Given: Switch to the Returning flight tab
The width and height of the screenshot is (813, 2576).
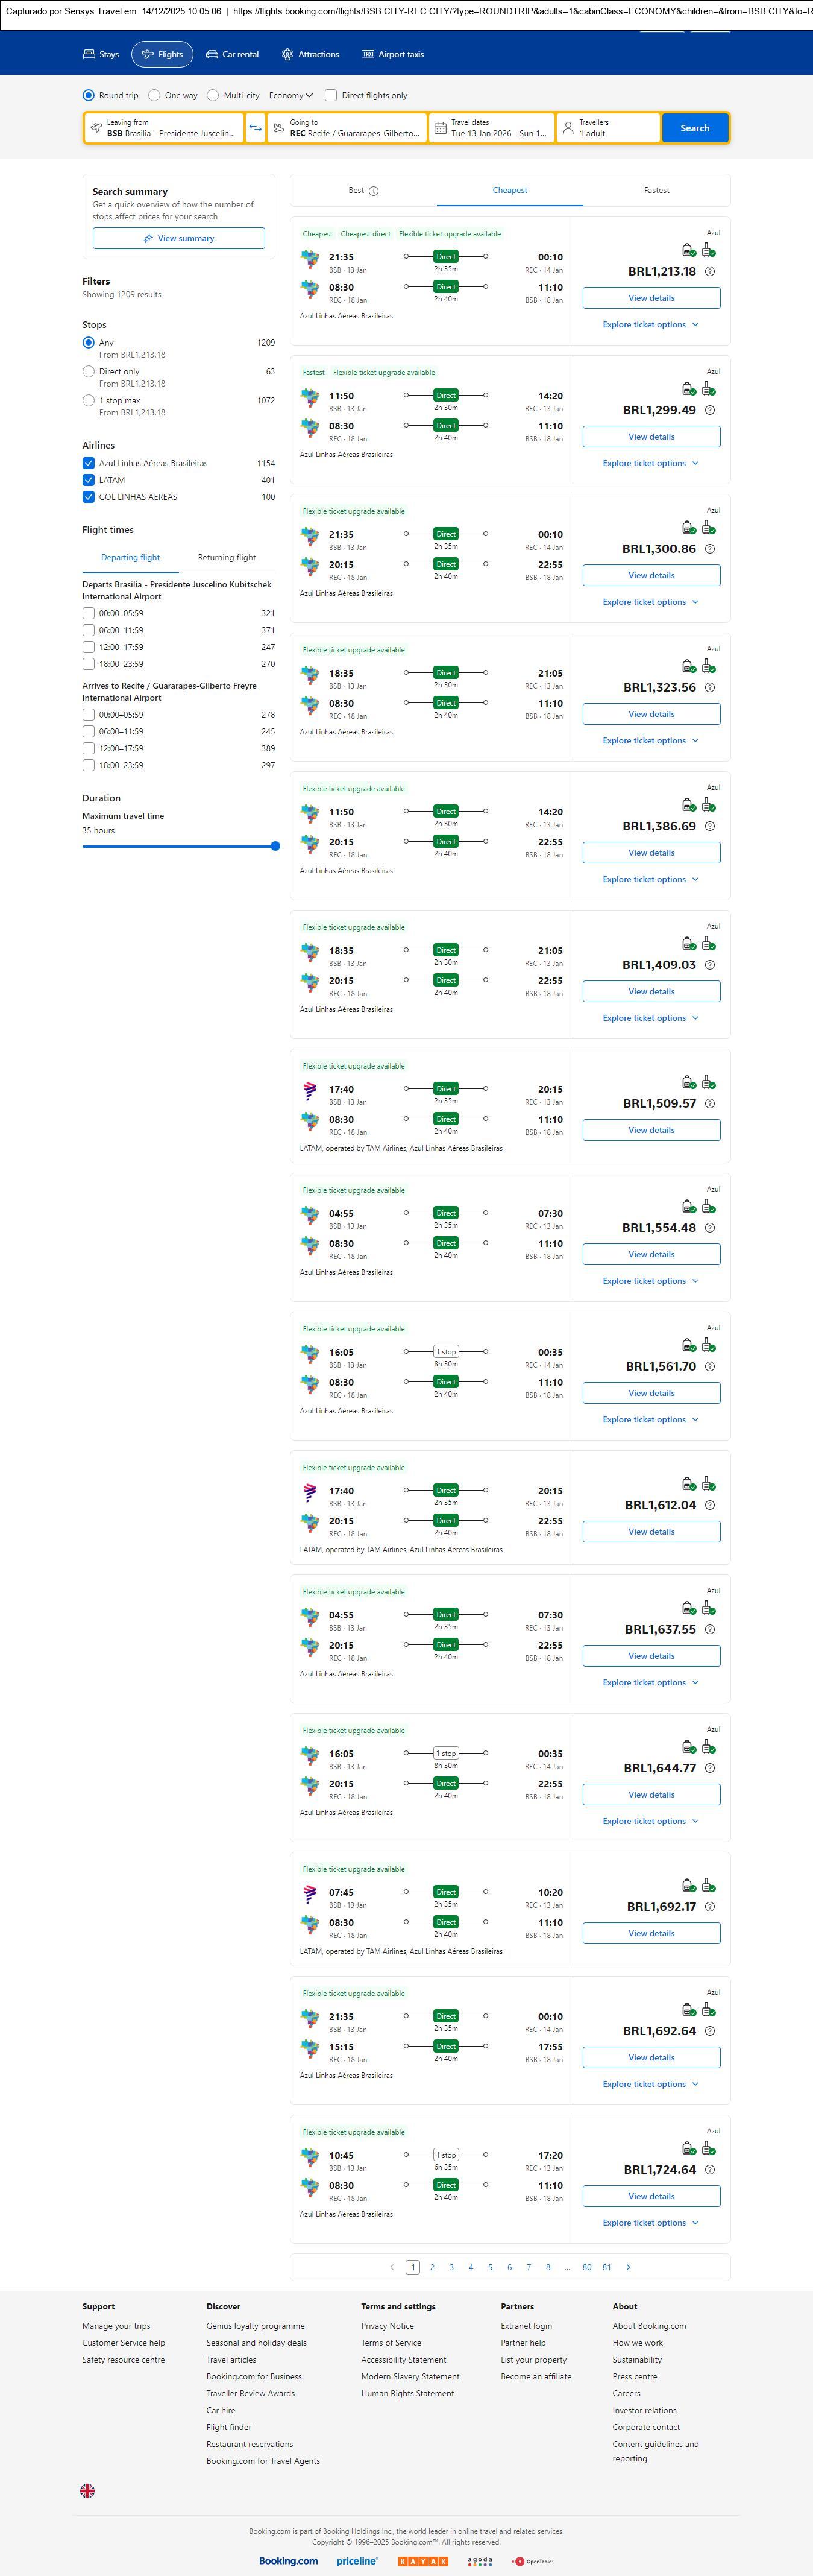Looking at the screenshot, I should click(x=227, y=558).
